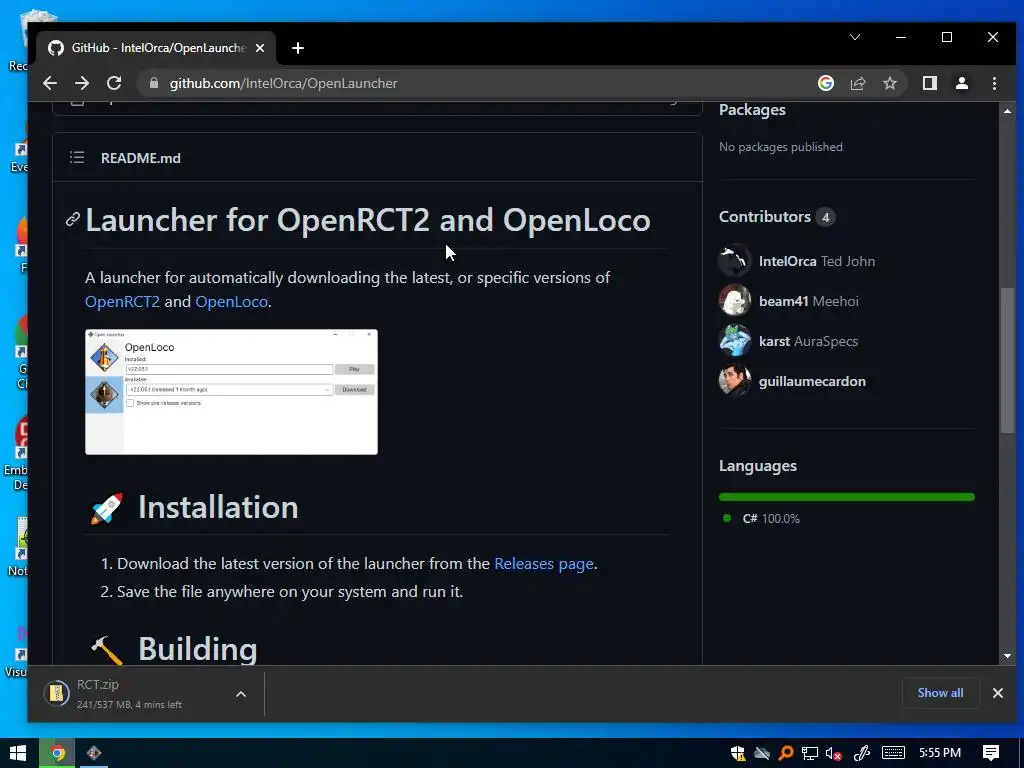Image resolution: width=1024 pixels, height=768 pixels.
Task: Open guillaumecardon profile link
Action: (812, 381)
